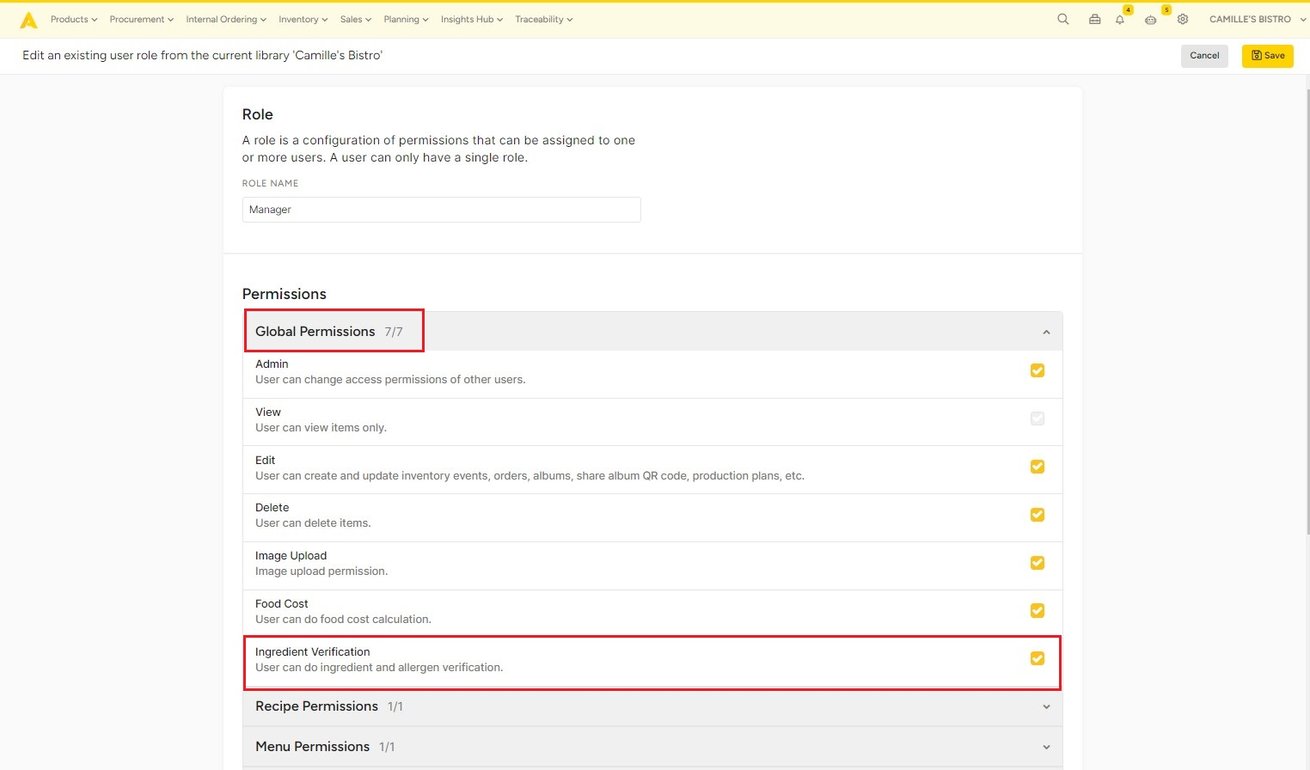
Task: Click the toolbox icon in header
Action: (1095, 19)
